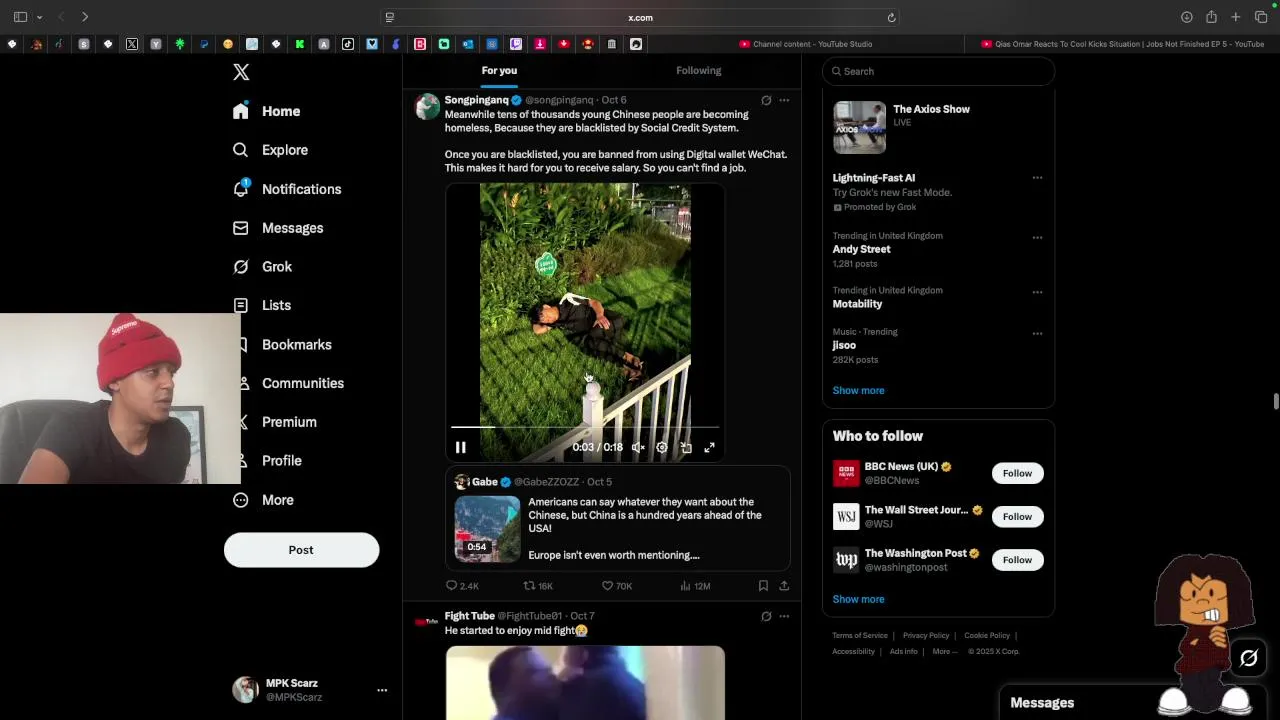Open Gabe's quoted video thumbnail
Screen dimensions: 1280x720
pyautogui.click(x=488, y=528)
